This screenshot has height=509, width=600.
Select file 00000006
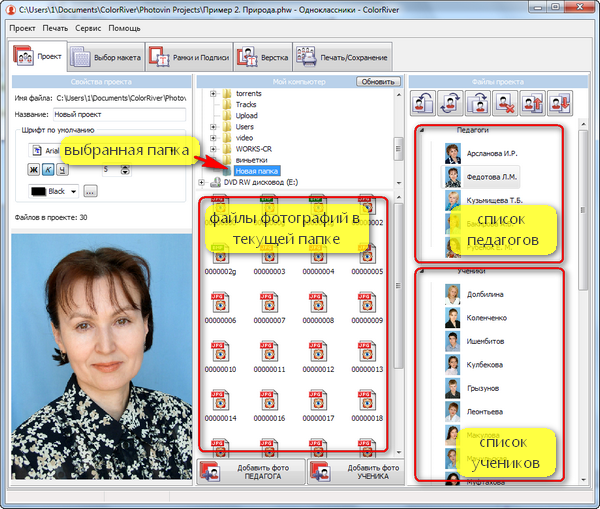220,308
